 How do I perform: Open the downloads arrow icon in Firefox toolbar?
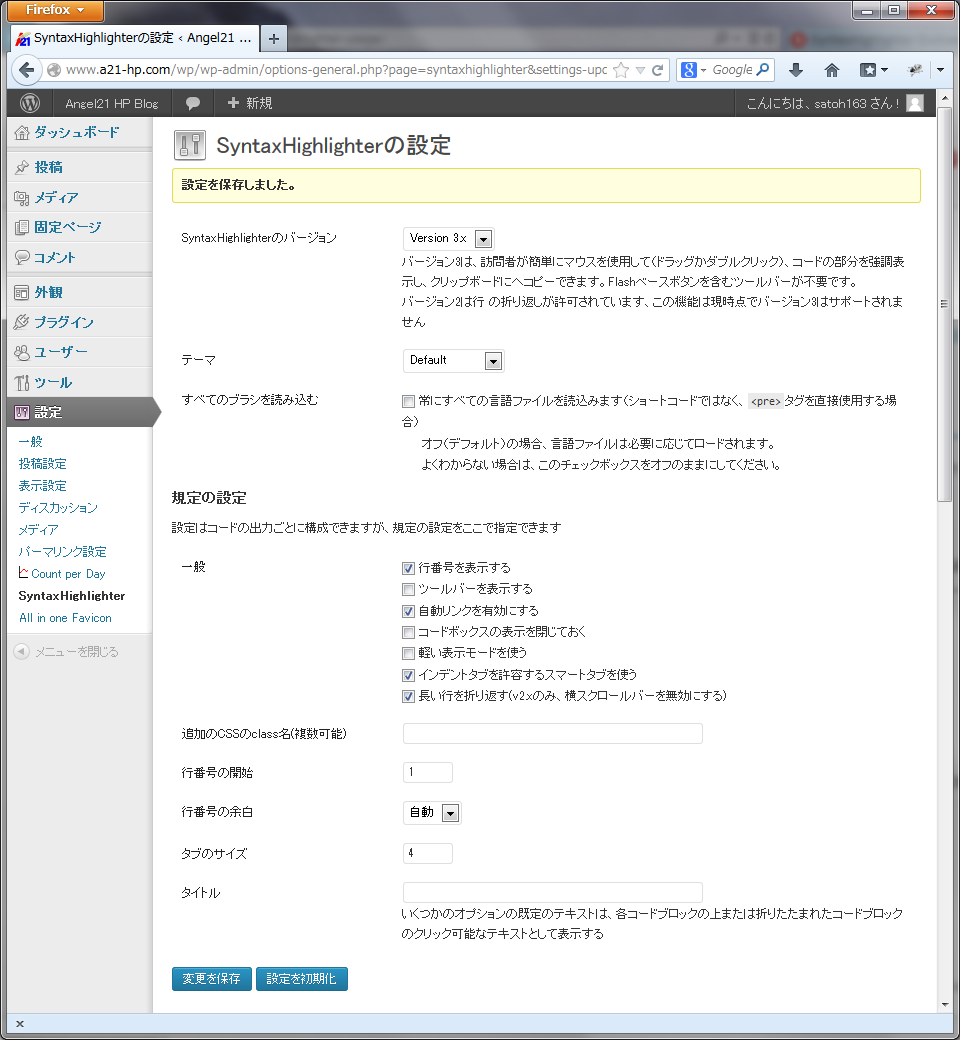pyautogui.click(x=795, y=70)
